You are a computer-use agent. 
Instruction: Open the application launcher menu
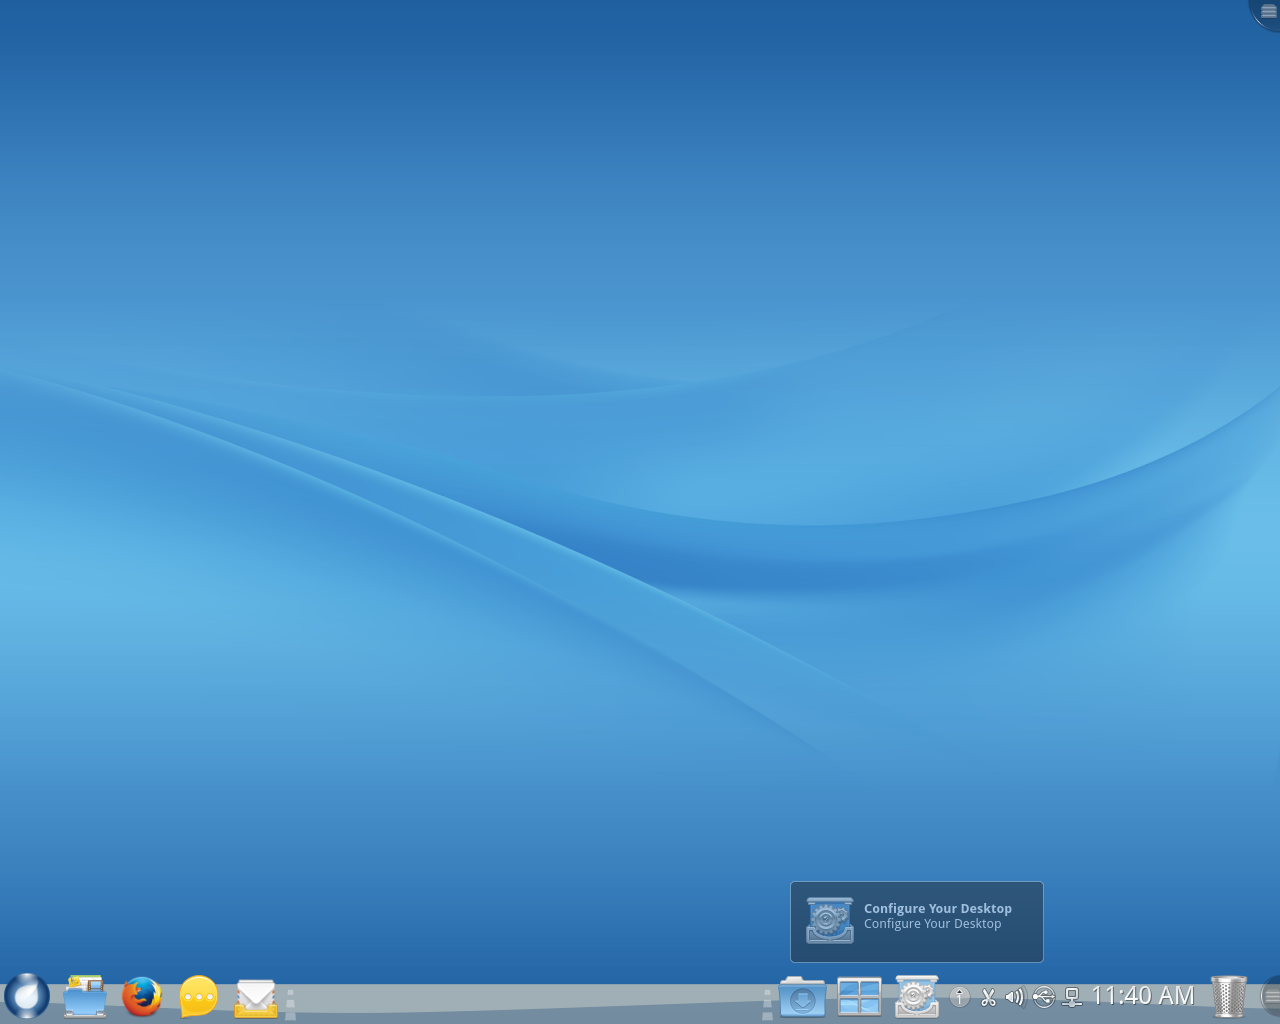[27, 996]
